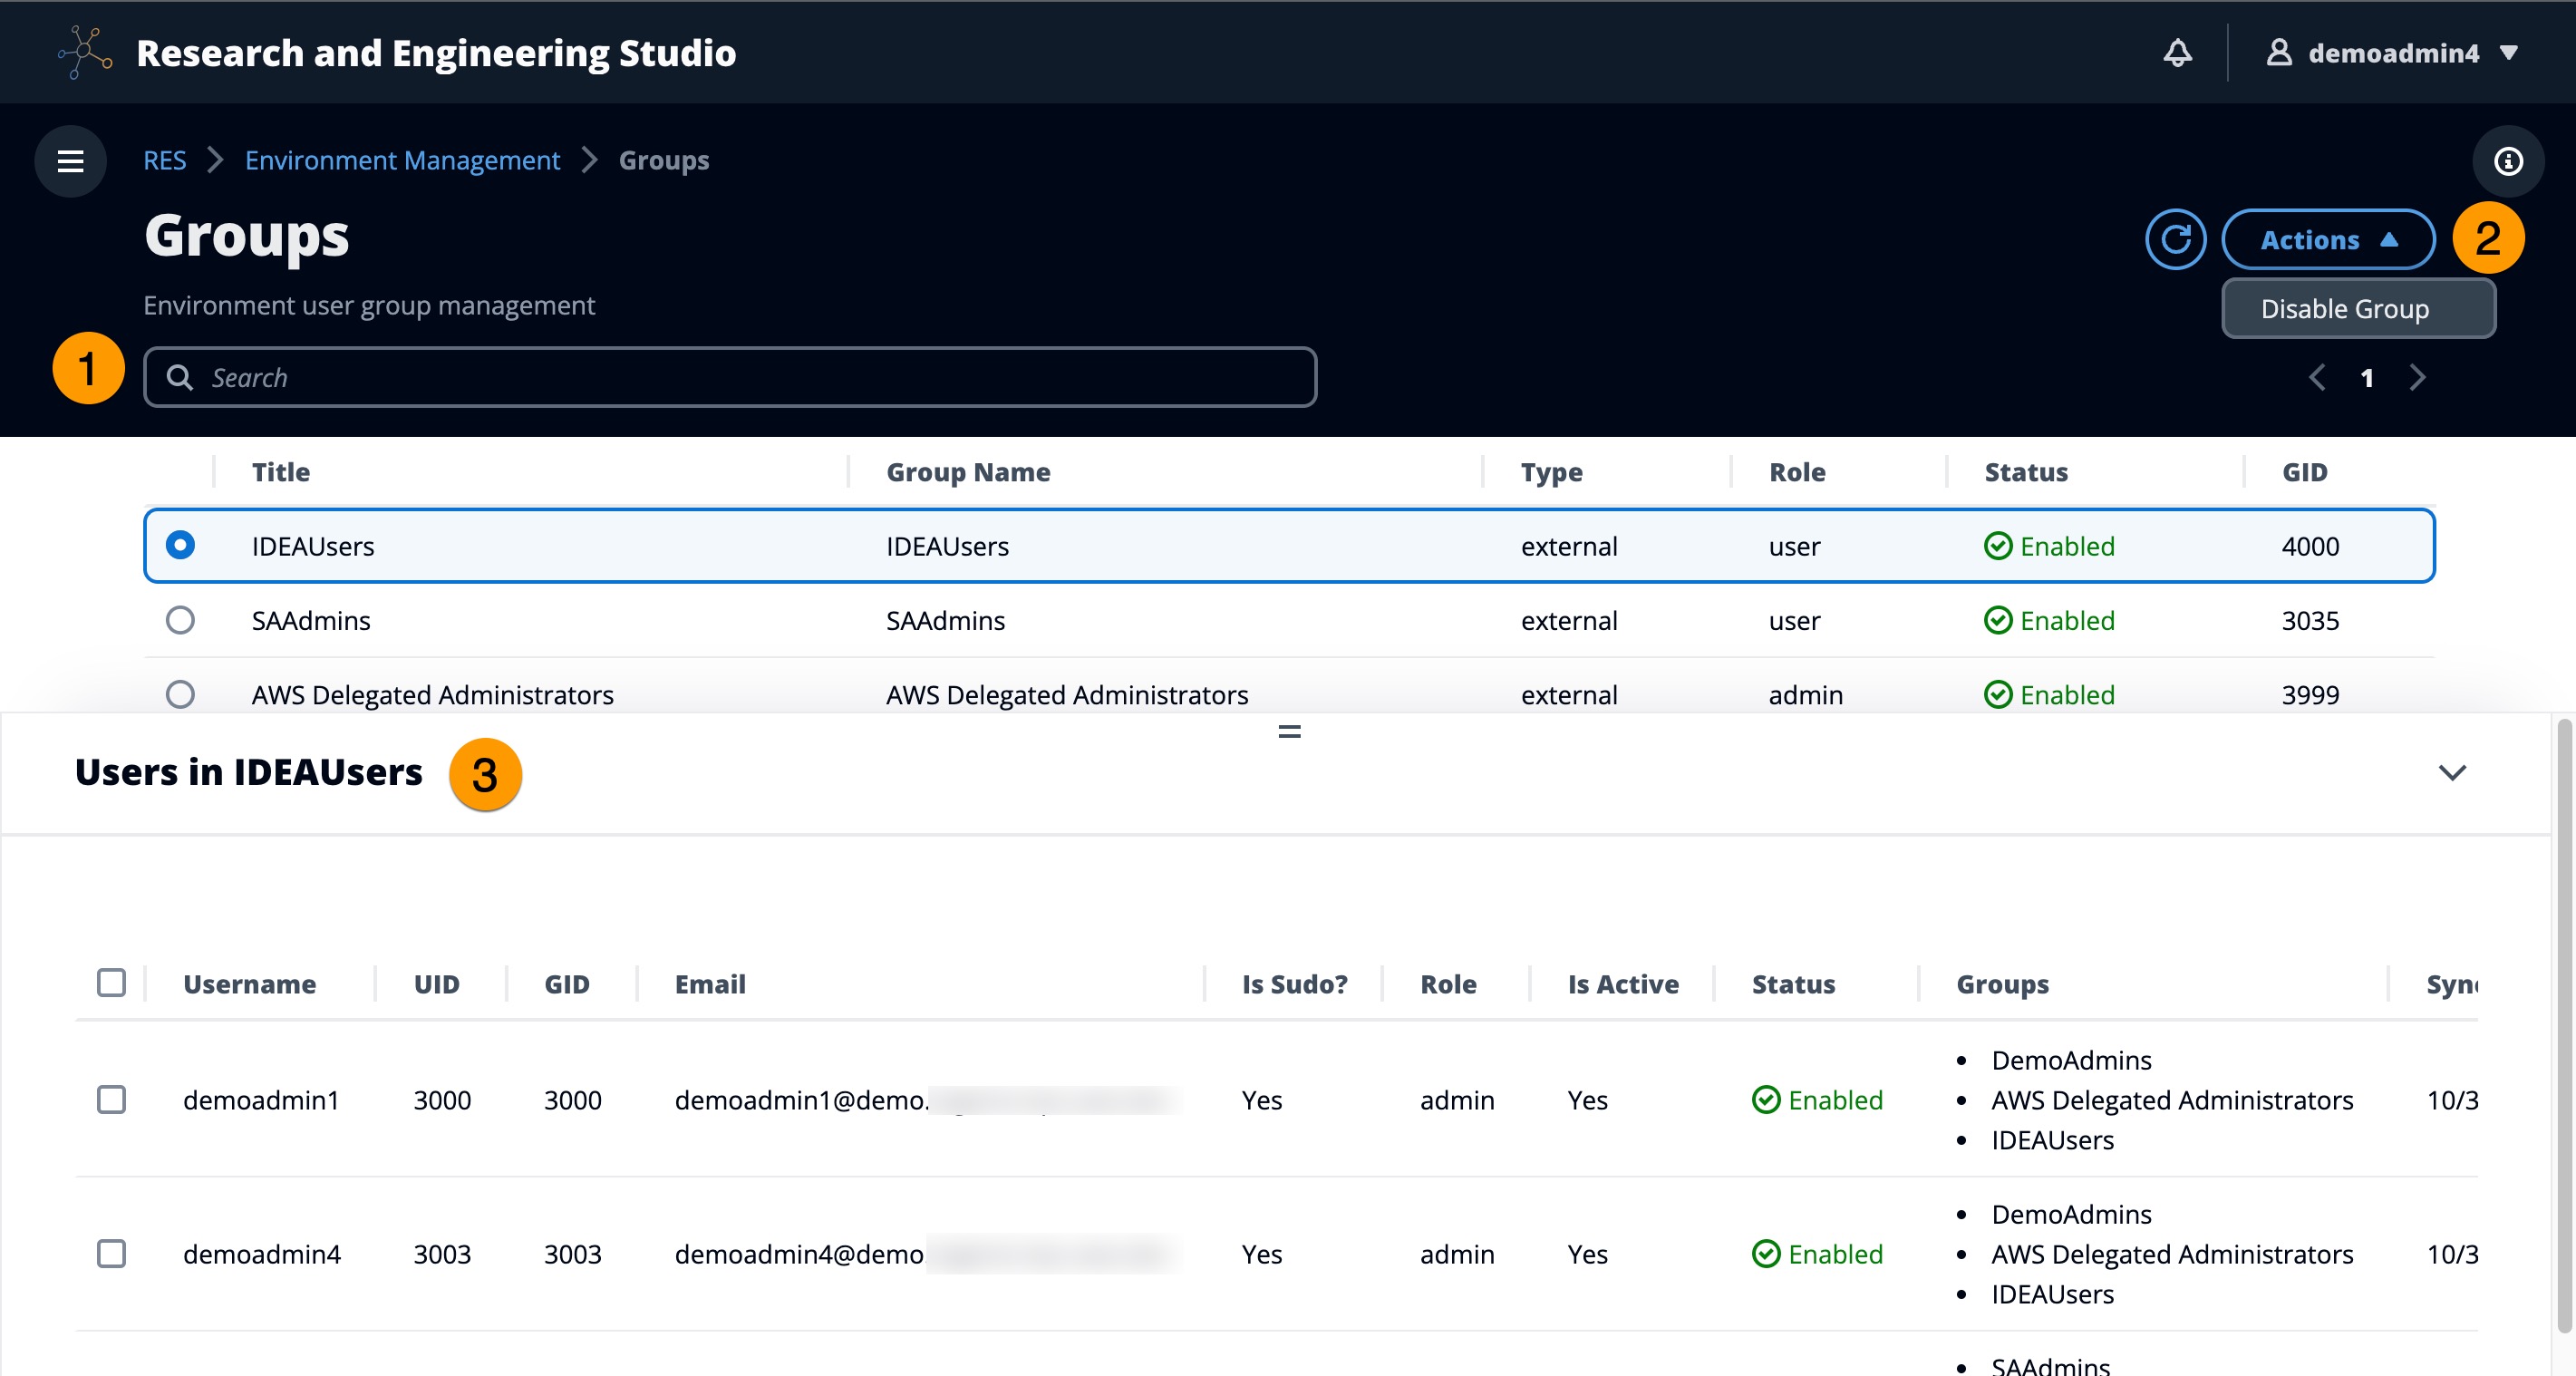Select AWS Delegated Administrators radio button
This screenshot has width=2576, height=1376.
pyautogui.click(x=180, y=694)
